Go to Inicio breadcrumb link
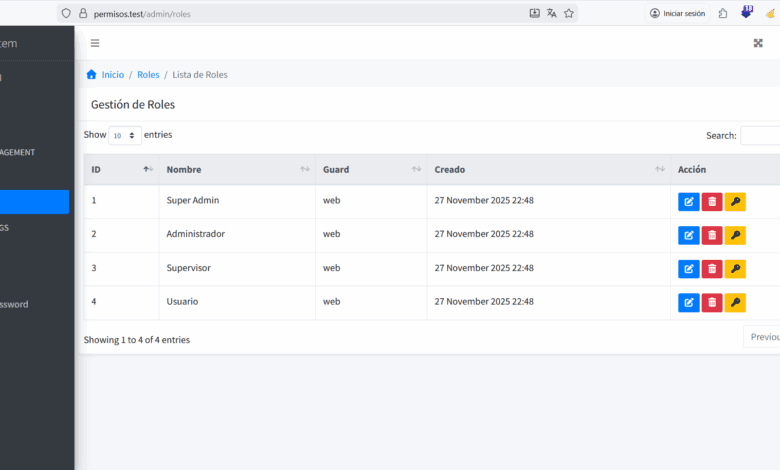 click(x=112, y=75)
